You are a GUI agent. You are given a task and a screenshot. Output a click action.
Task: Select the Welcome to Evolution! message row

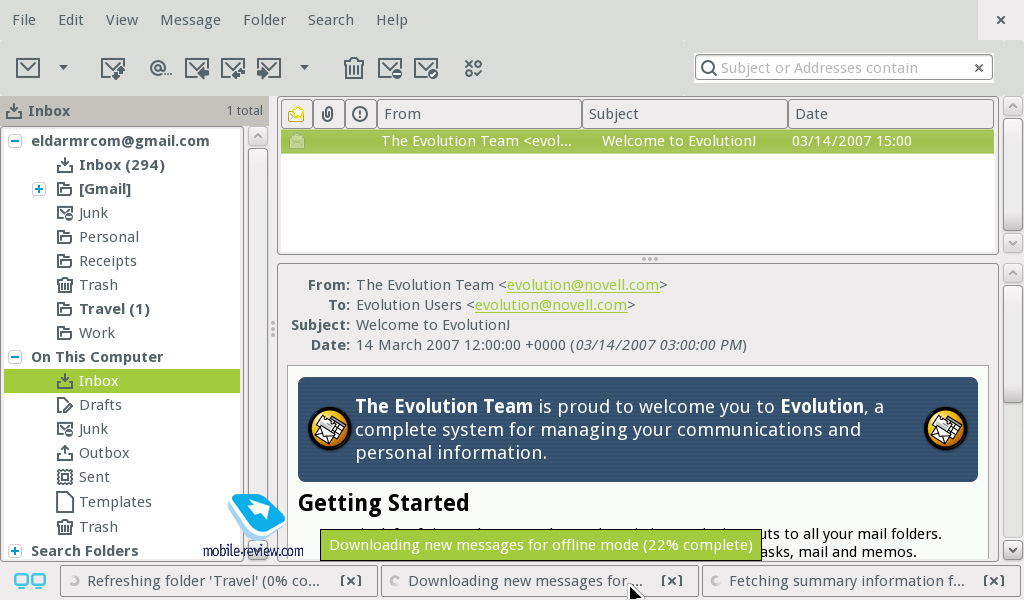point(637,141)
